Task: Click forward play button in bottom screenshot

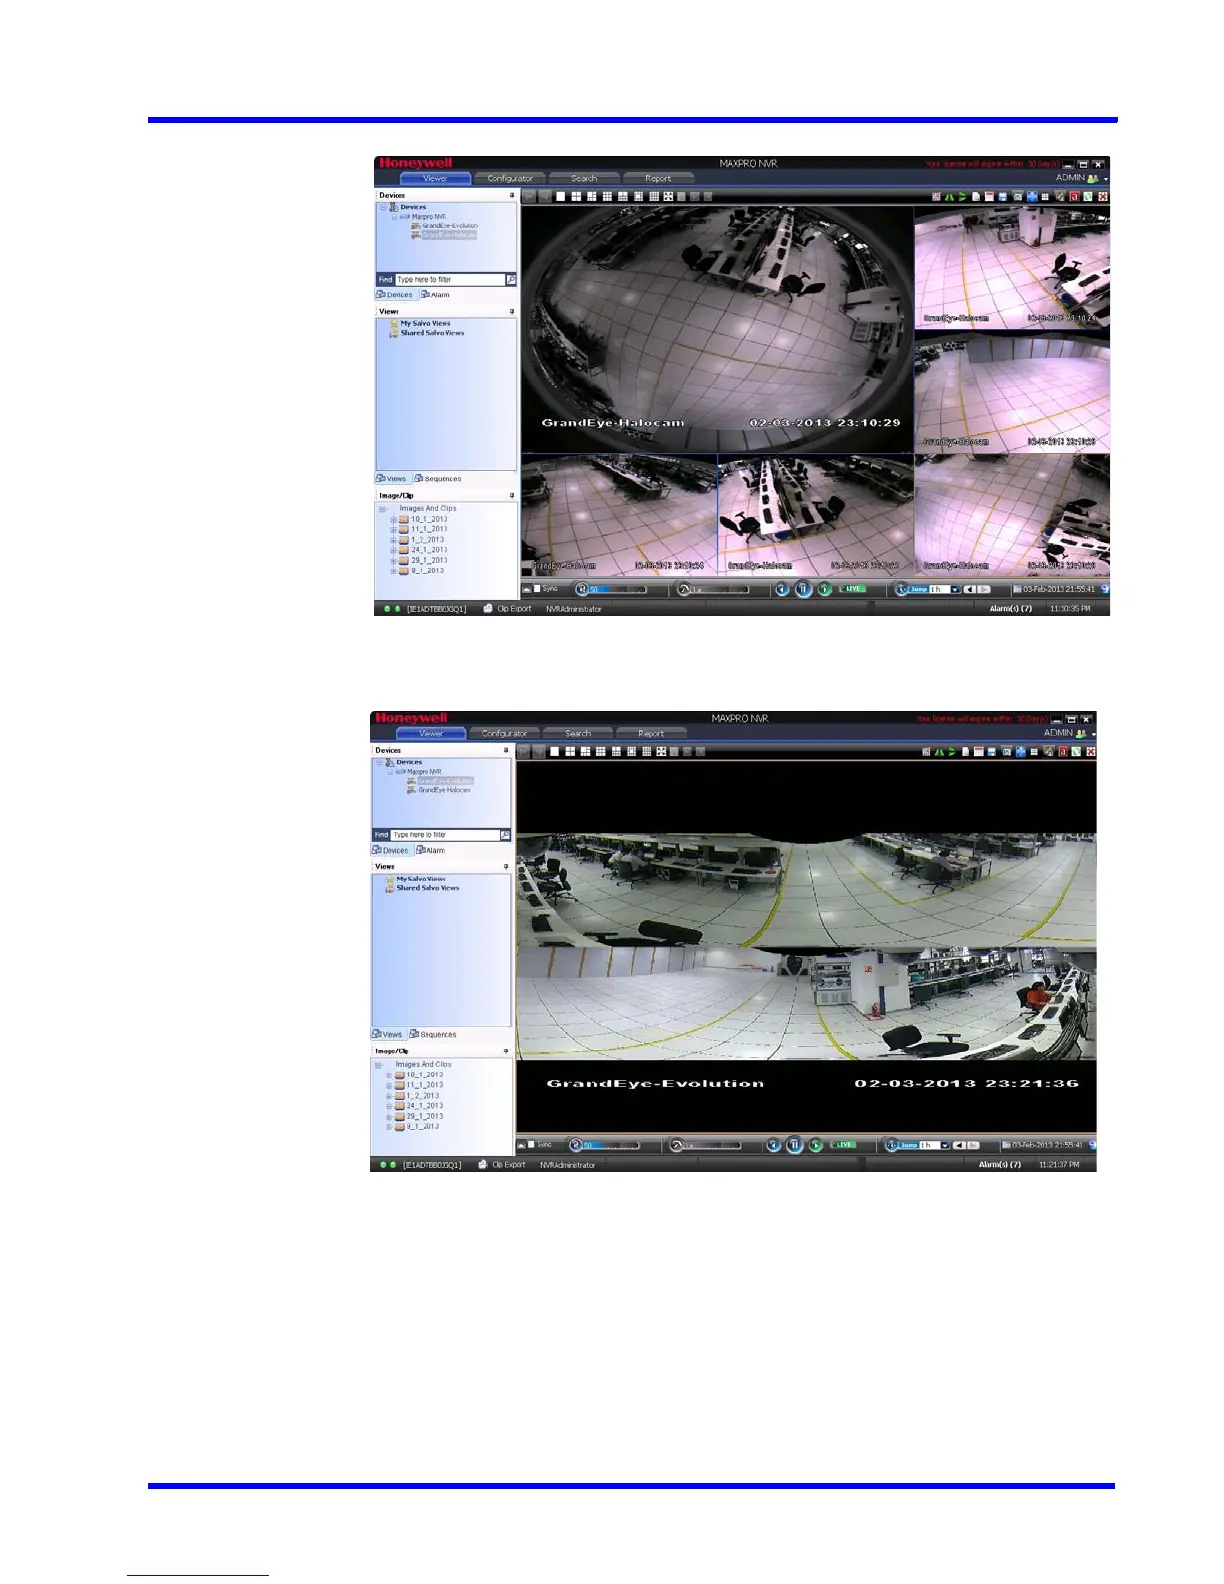Action: click(x=815, y=1145)
